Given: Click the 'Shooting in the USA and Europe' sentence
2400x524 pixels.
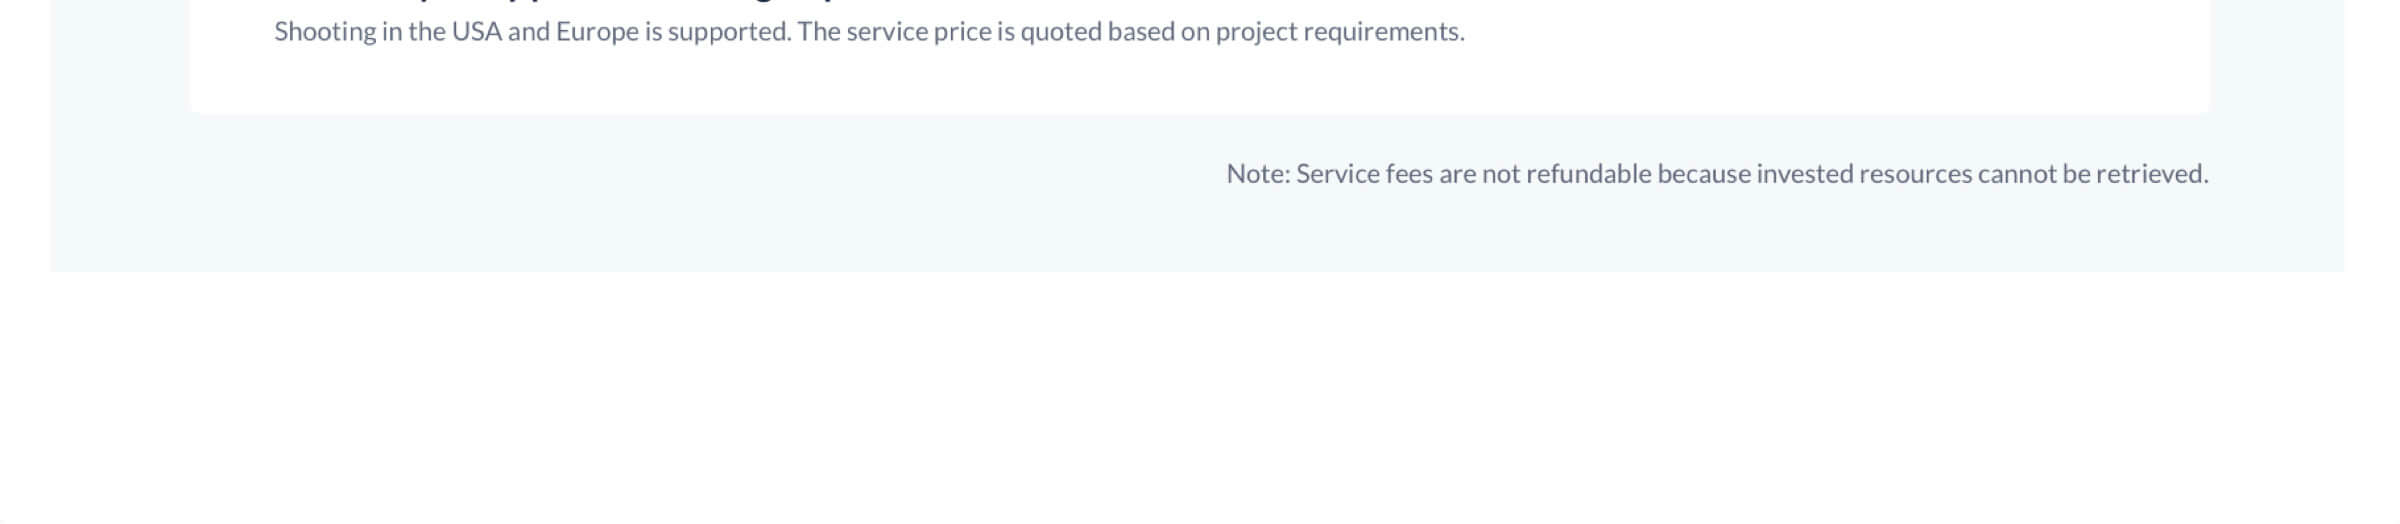Looking at the screenshot, I should (533, 32).
